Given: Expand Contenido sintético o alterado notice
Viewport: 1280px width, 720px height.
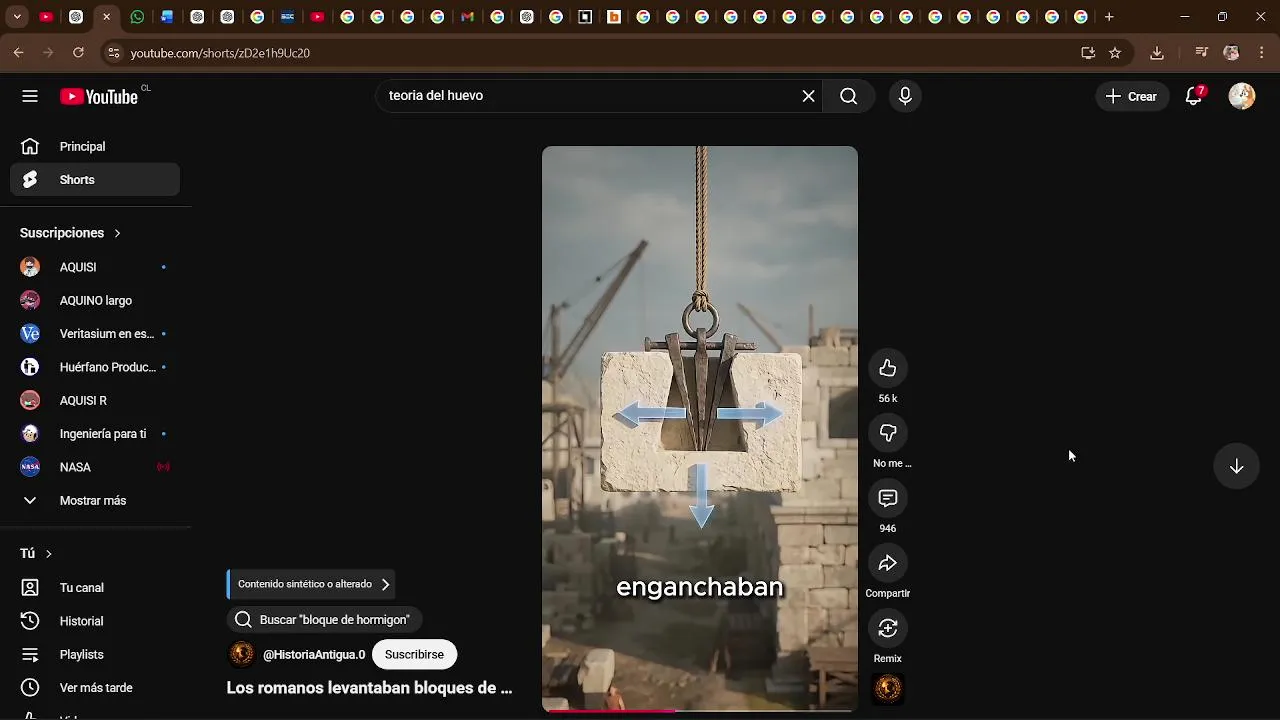Looking at the screenshot, I should 311,584.
